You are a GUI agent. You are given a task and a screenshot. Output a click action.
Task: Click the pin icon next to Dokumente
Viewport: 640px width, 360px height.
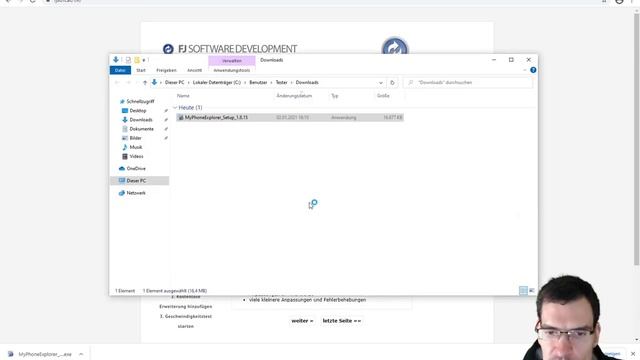(x=166, y=129)
